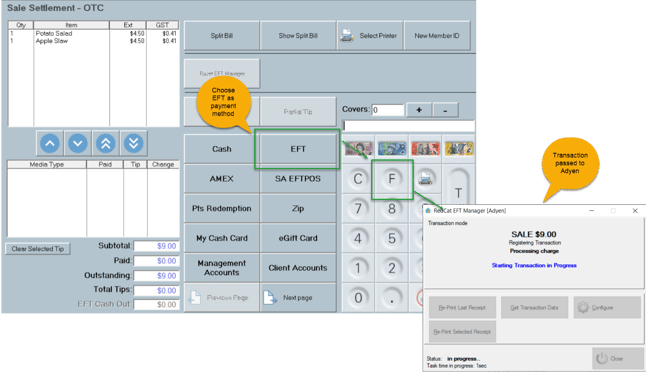This screenshot has width=646, height=372.
Task: Select Cash payment method
Action: 222,149
